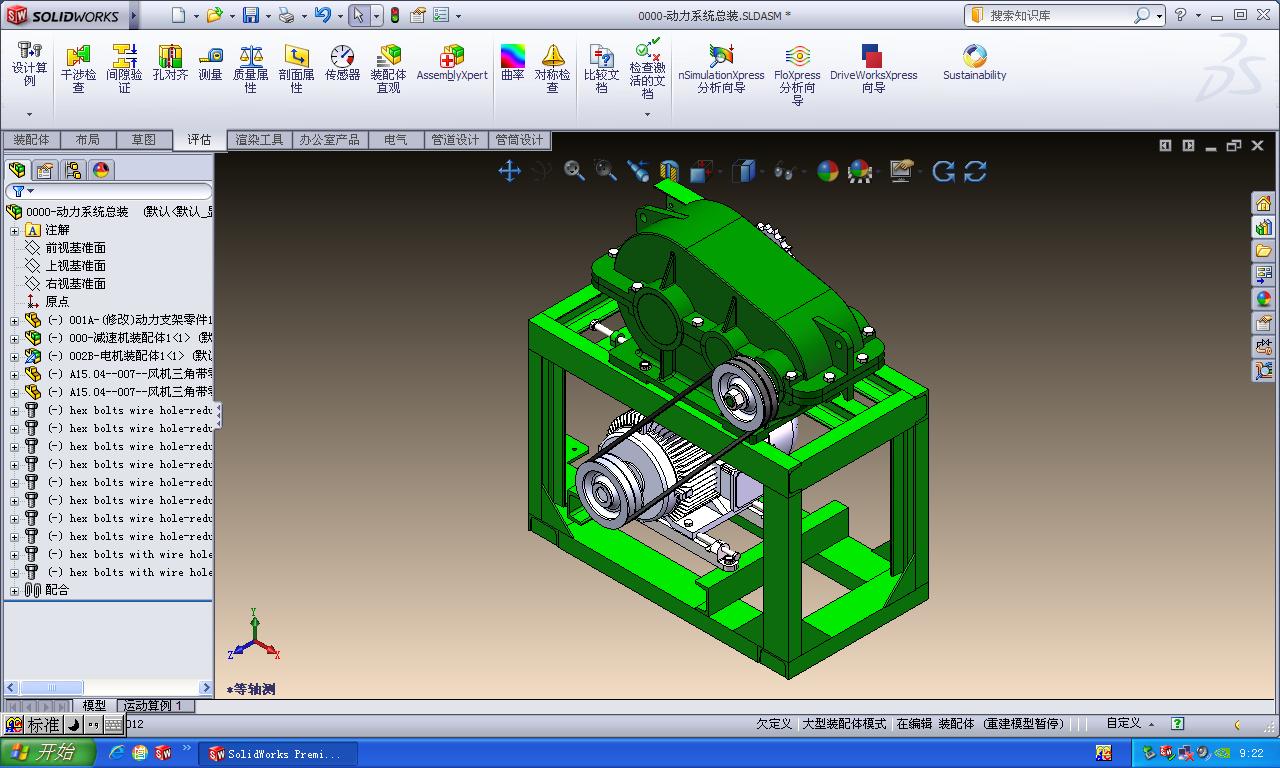Click the IME 标准 button

pyautogui.click(x=43, y=725)
